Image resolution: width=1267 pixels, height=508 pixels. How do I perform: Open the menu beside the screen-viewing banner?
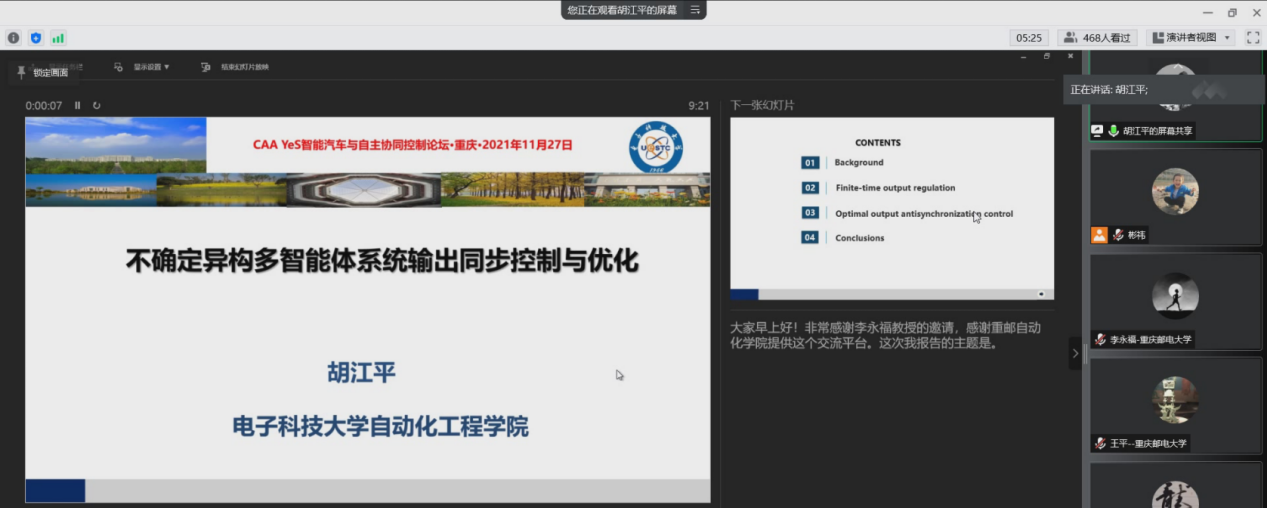(695, 10)
